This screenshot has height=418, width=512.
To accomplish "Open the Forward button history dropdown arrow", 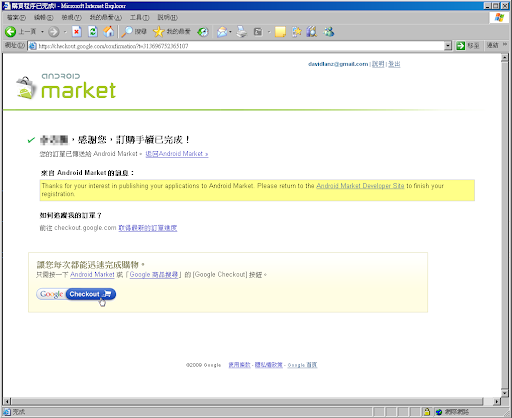I will 65,32.
